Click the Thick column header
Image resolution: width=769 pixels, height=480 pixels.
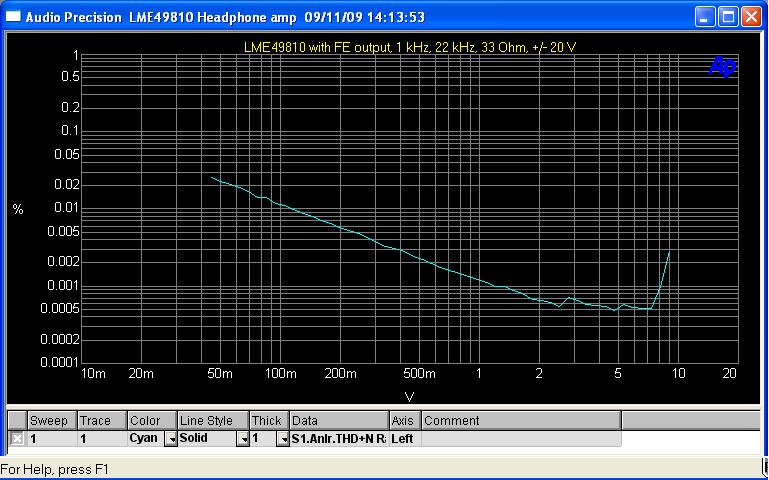pos(270,421)
